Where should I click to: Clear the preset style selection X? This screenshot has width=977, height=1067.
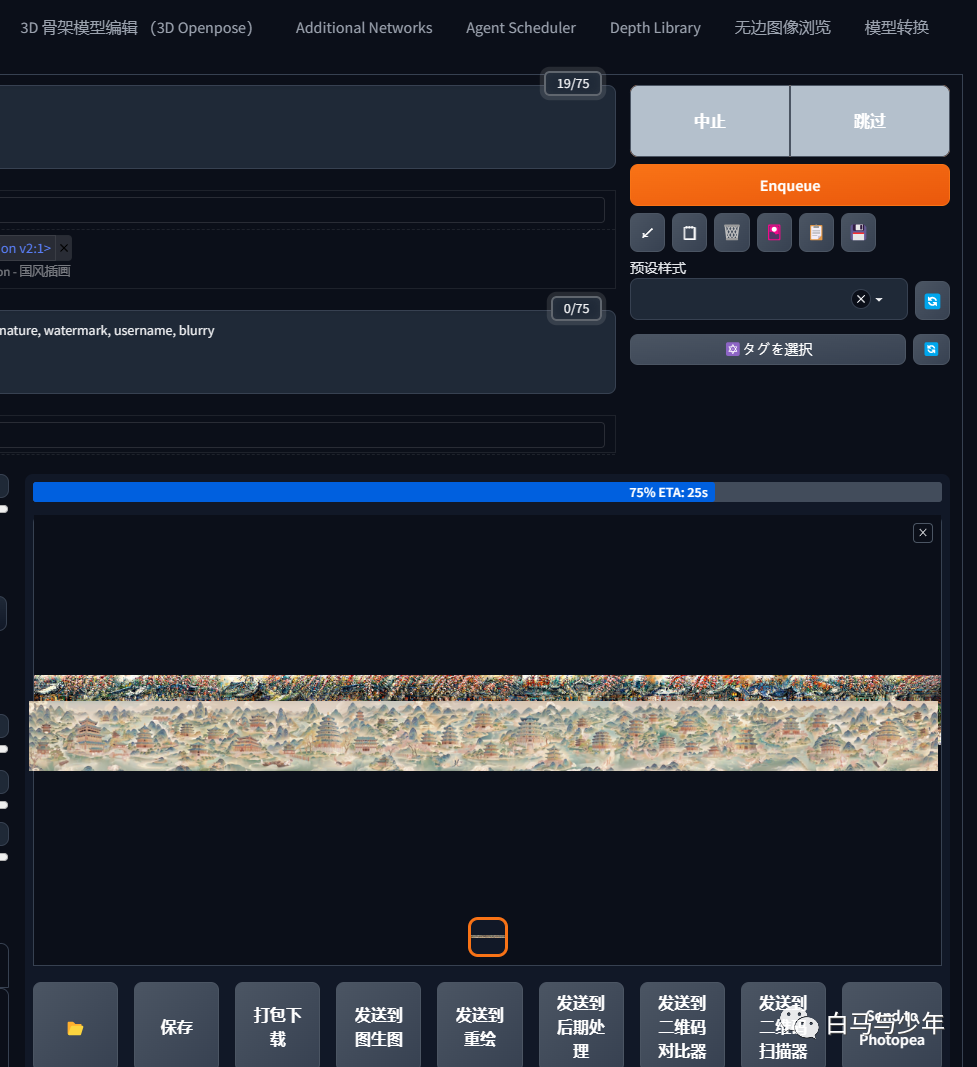pyautogui.click(x=861, y=299)
